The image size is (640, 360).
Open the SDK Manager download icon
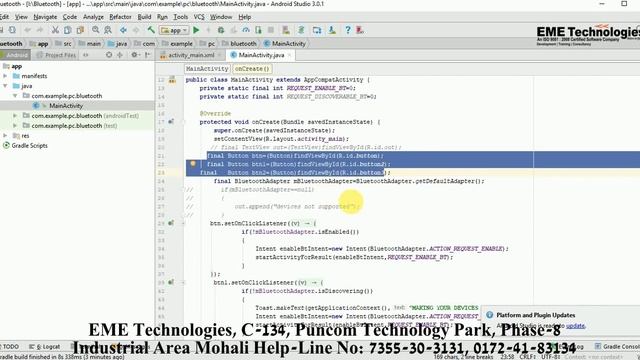point(332,30)
